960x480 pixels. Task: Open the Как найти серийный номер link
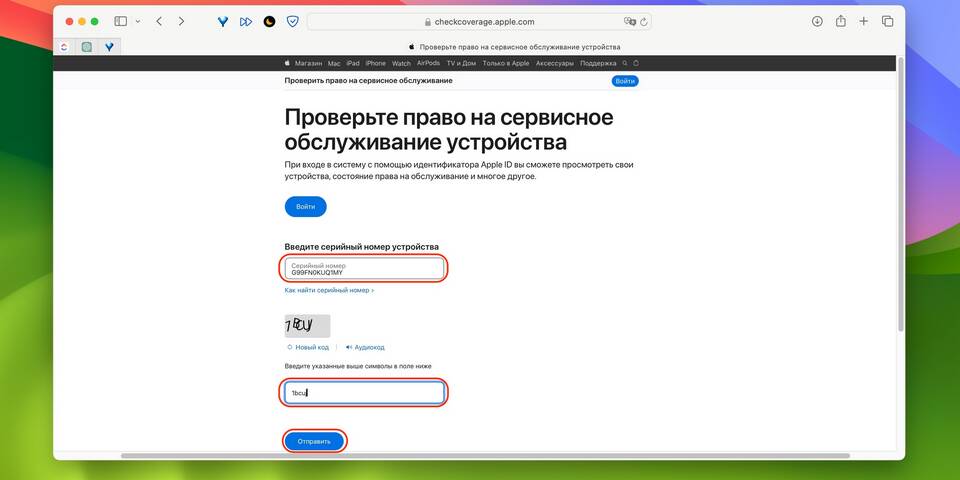coord(329,290)
